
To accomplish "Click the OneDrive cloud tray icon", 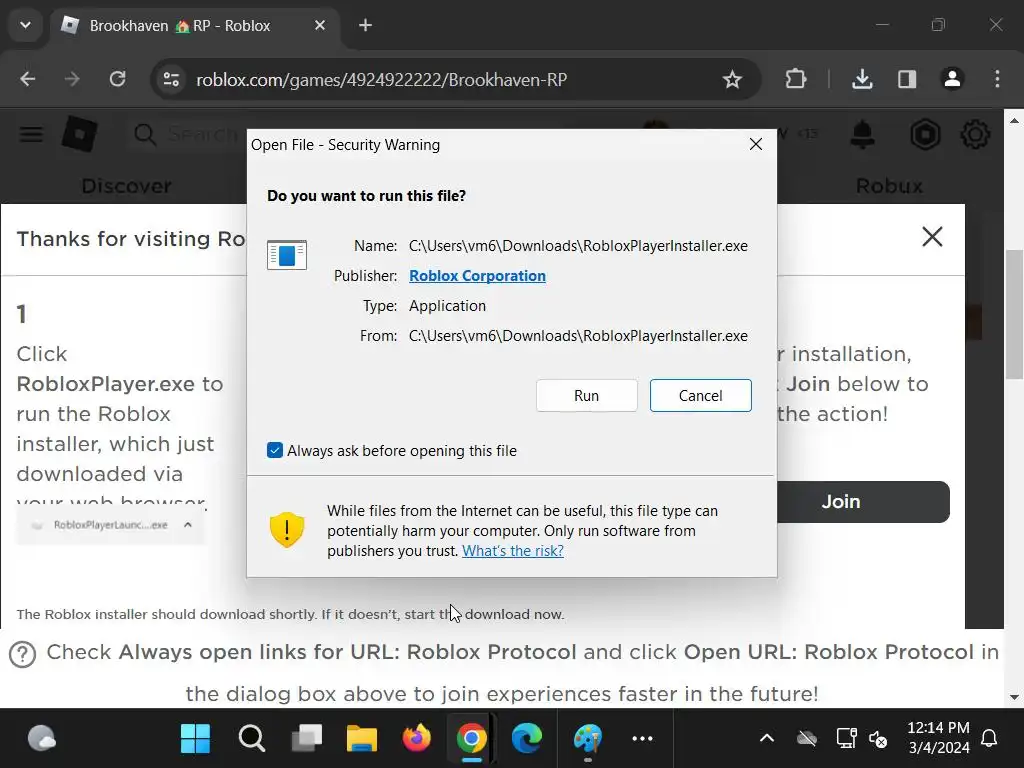I will 807,739.
